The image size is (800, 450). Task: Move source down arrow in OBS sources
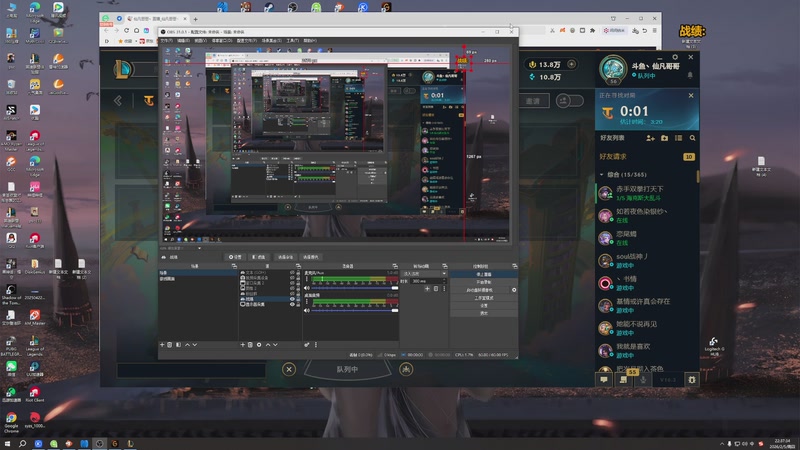tap(276, 345)
